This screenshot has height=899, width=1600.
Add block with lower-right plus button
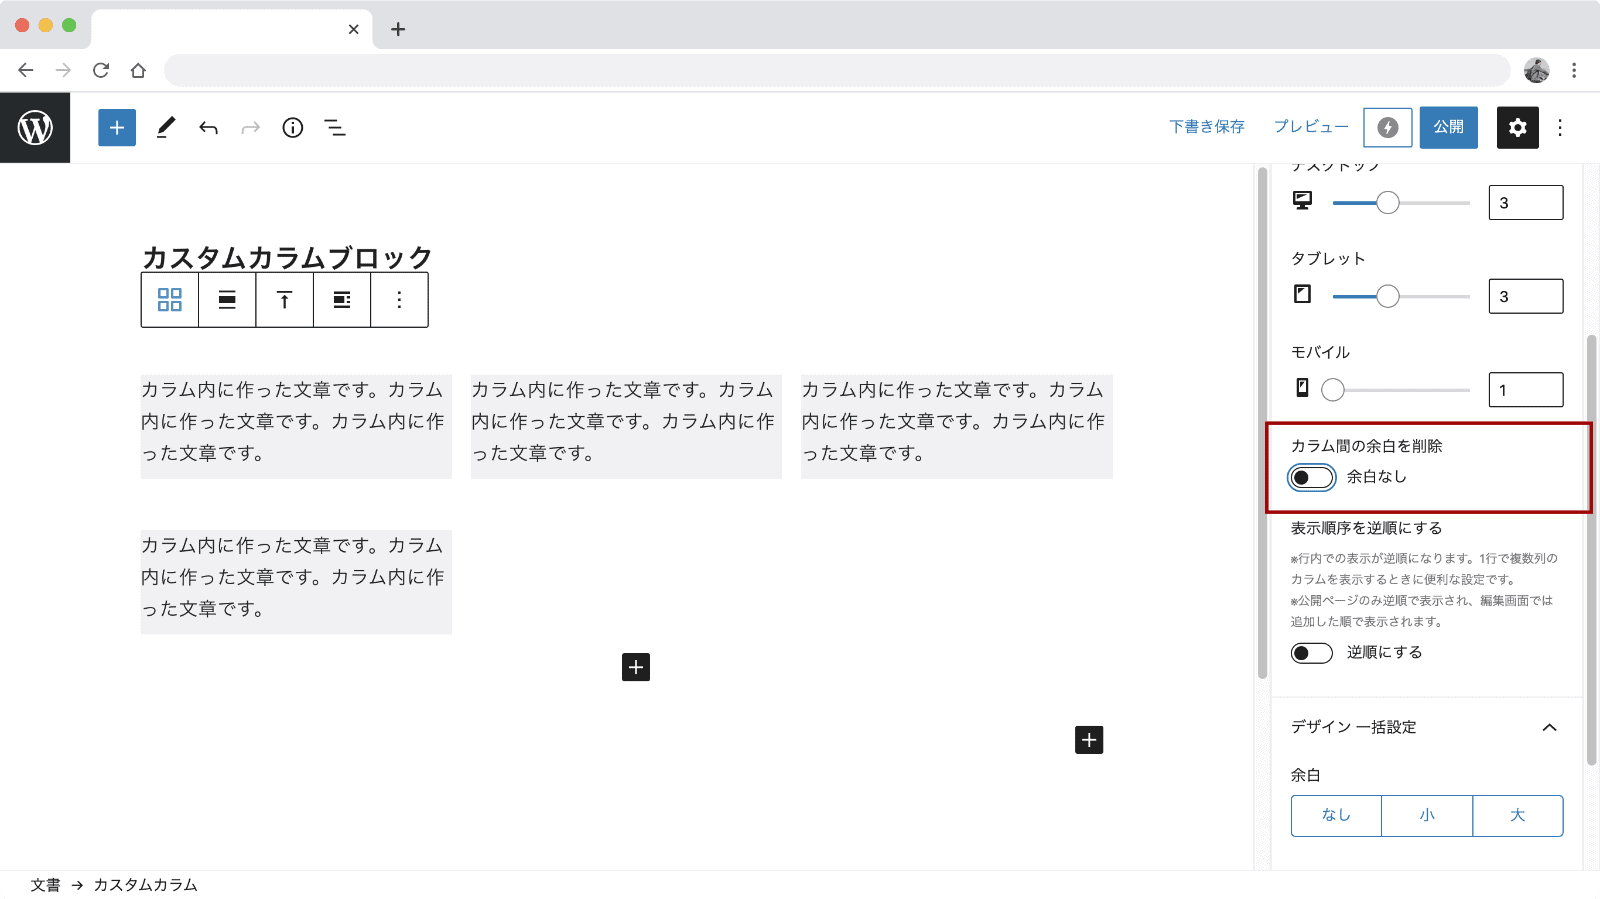(x=1089, y=740)
